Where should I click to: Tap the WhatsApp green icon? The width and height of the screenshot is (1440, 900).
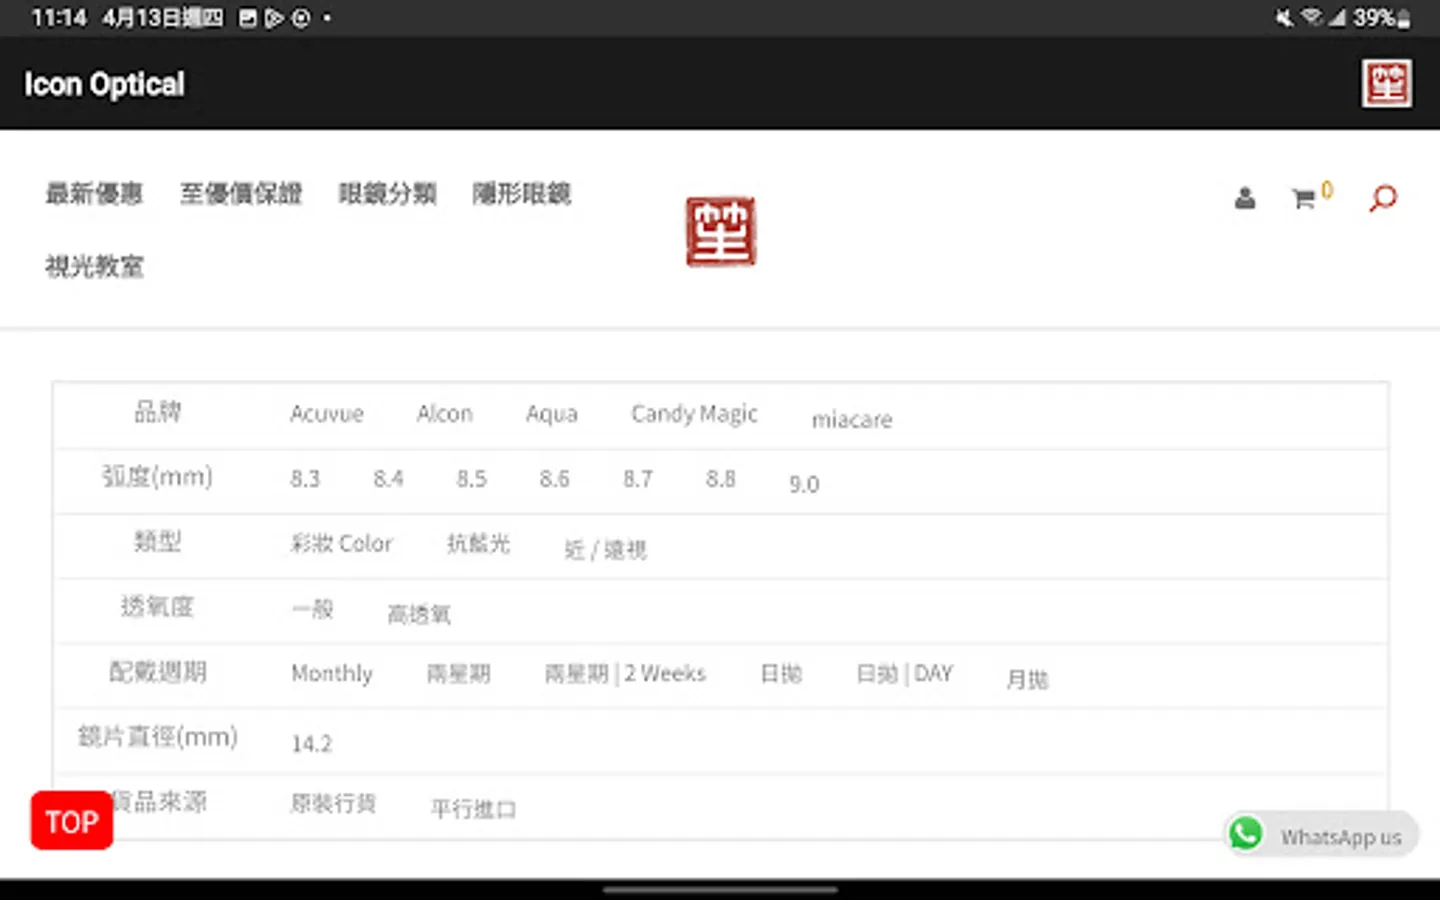pos(1246,833)
